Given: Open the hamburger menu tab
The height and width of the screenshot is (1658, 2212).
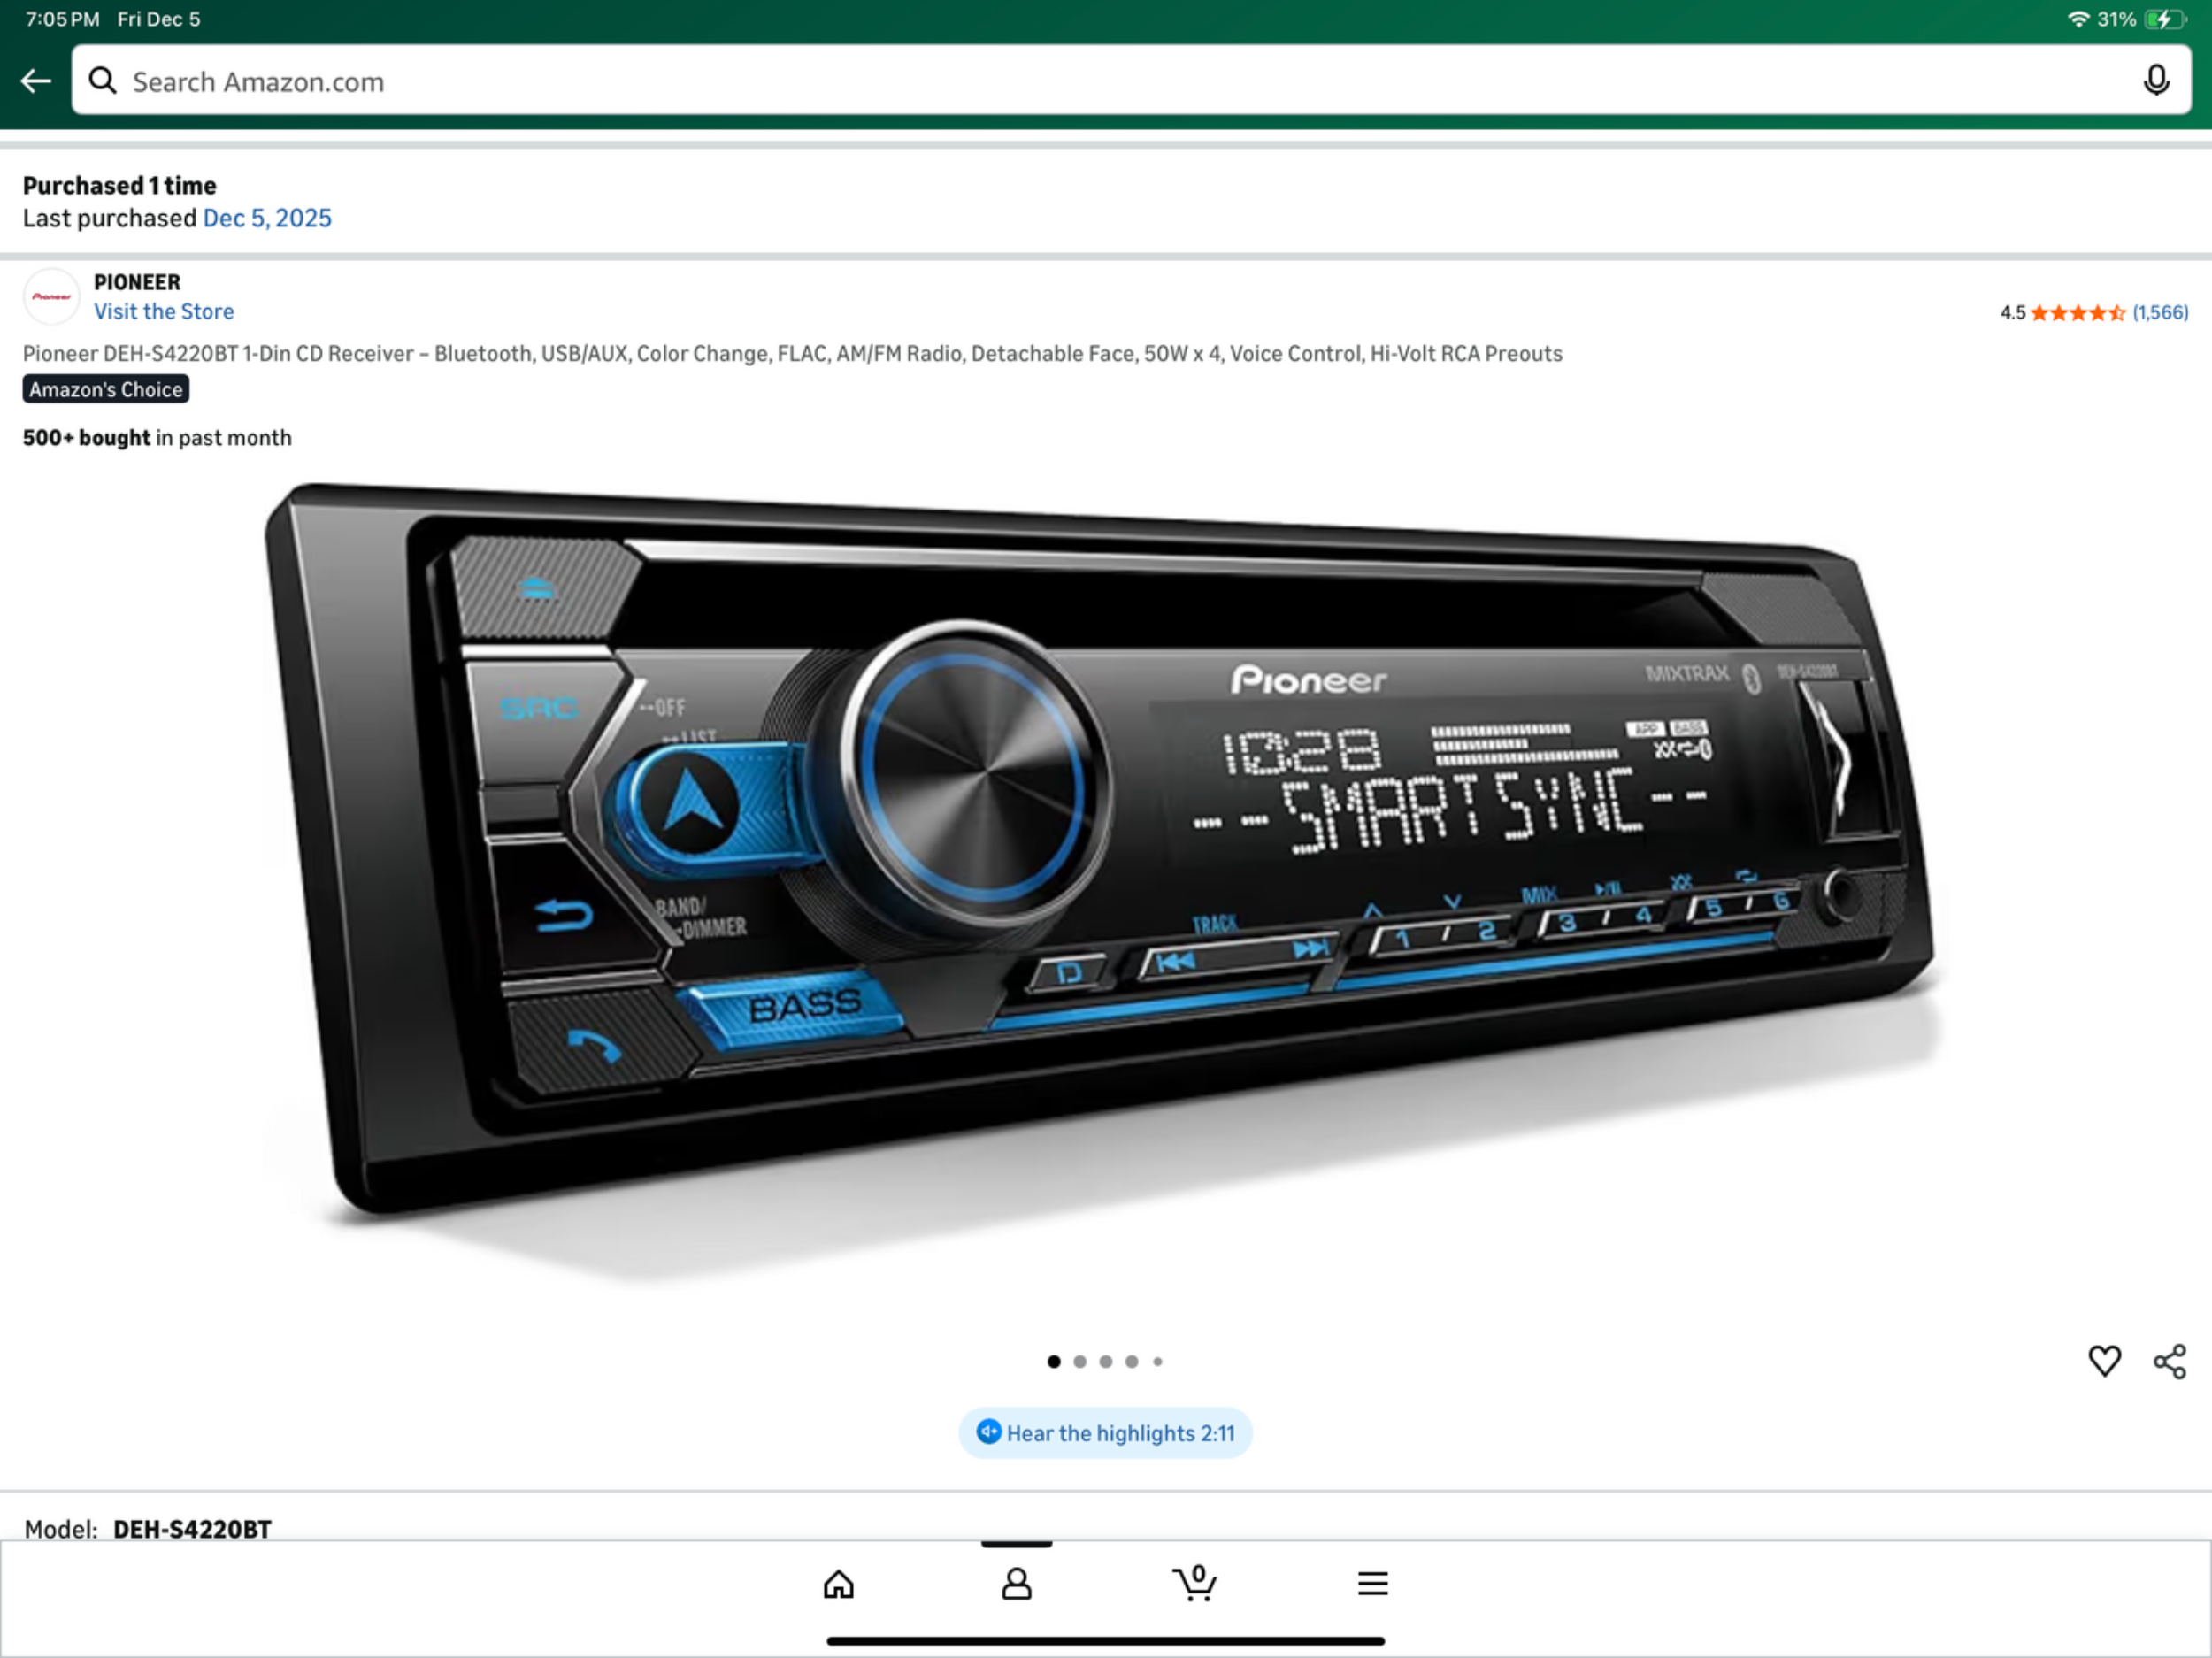Looking at the screenshot, I should (x=1372, y=1584).
